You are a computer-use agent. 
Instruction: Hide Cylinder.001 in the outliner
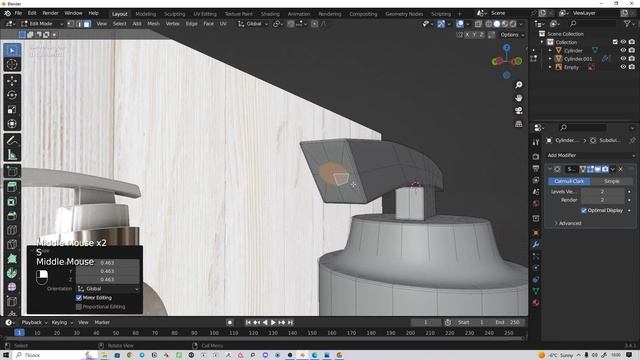(623, 59)
